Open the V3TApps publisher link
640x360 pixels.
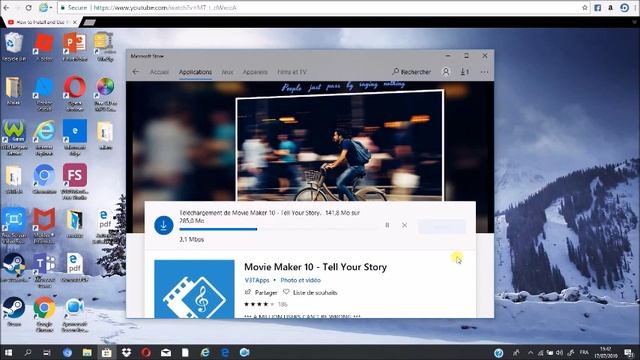pos(257,280)
